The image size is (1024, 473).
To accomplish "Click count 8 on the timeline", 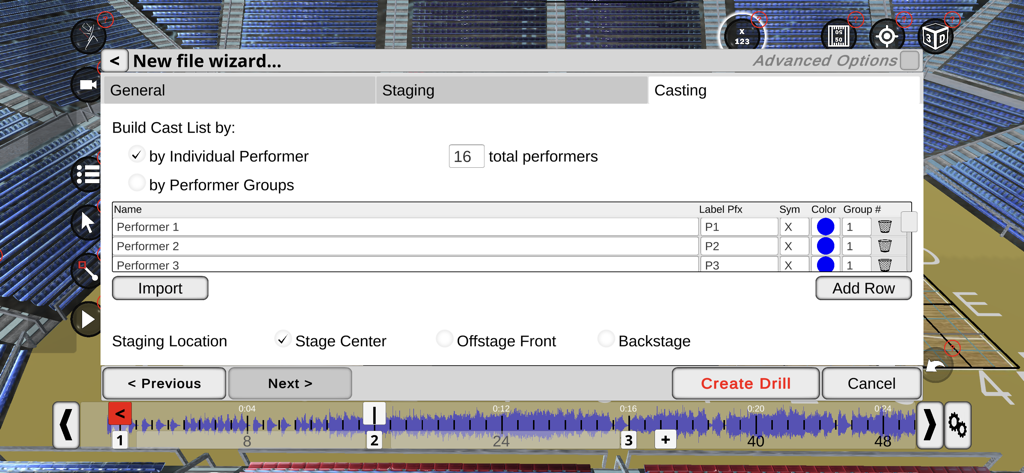I will [x=247, y=441].
